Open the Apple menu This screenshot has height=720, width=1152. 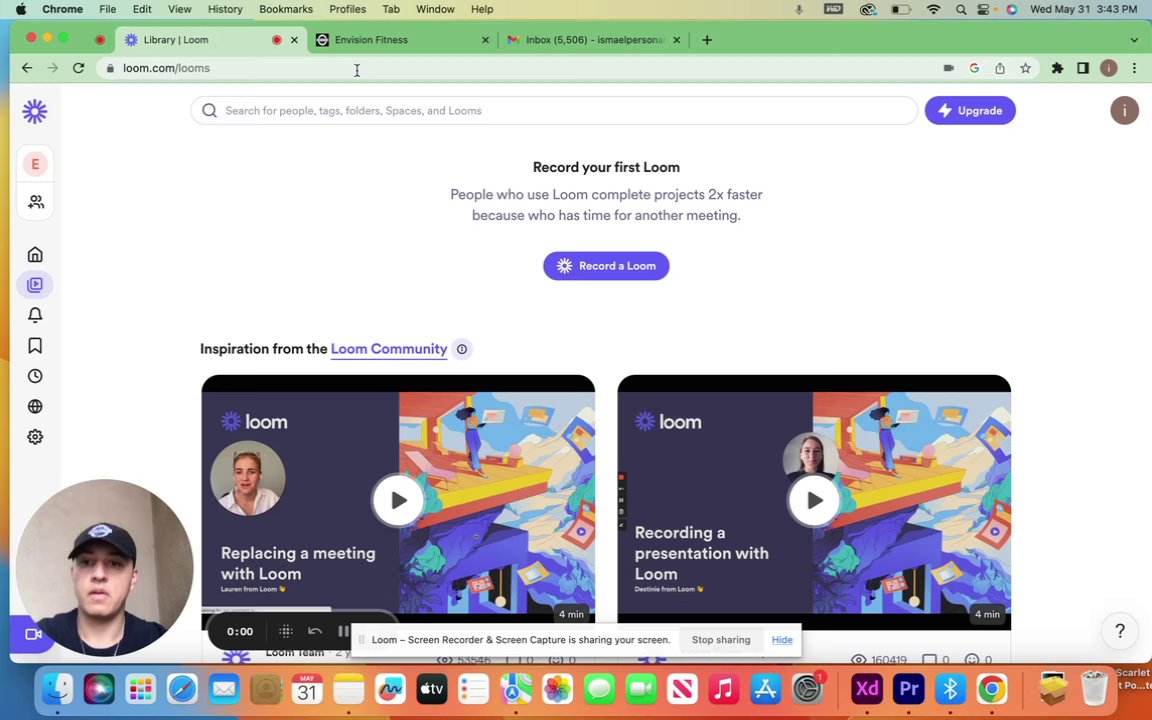[x=21, y=9]
